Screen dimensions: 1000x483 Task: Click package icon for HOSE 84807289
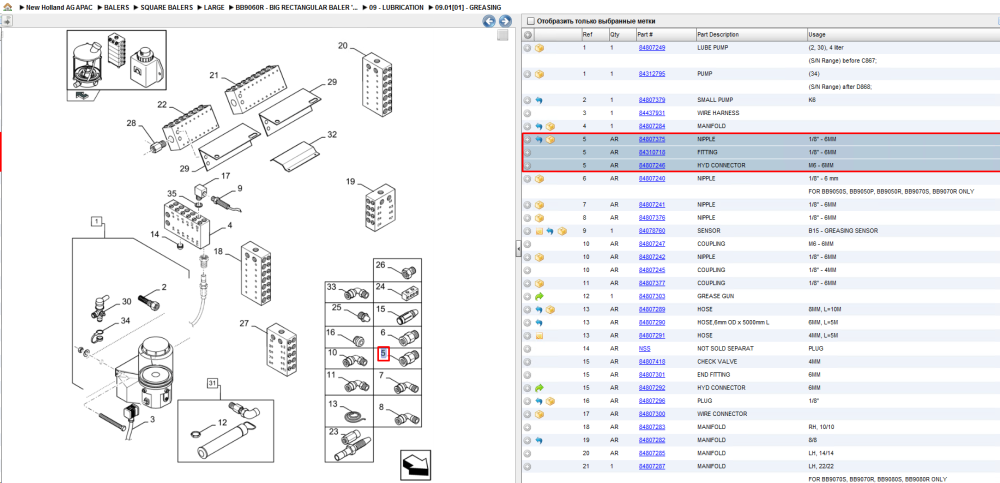550,309
